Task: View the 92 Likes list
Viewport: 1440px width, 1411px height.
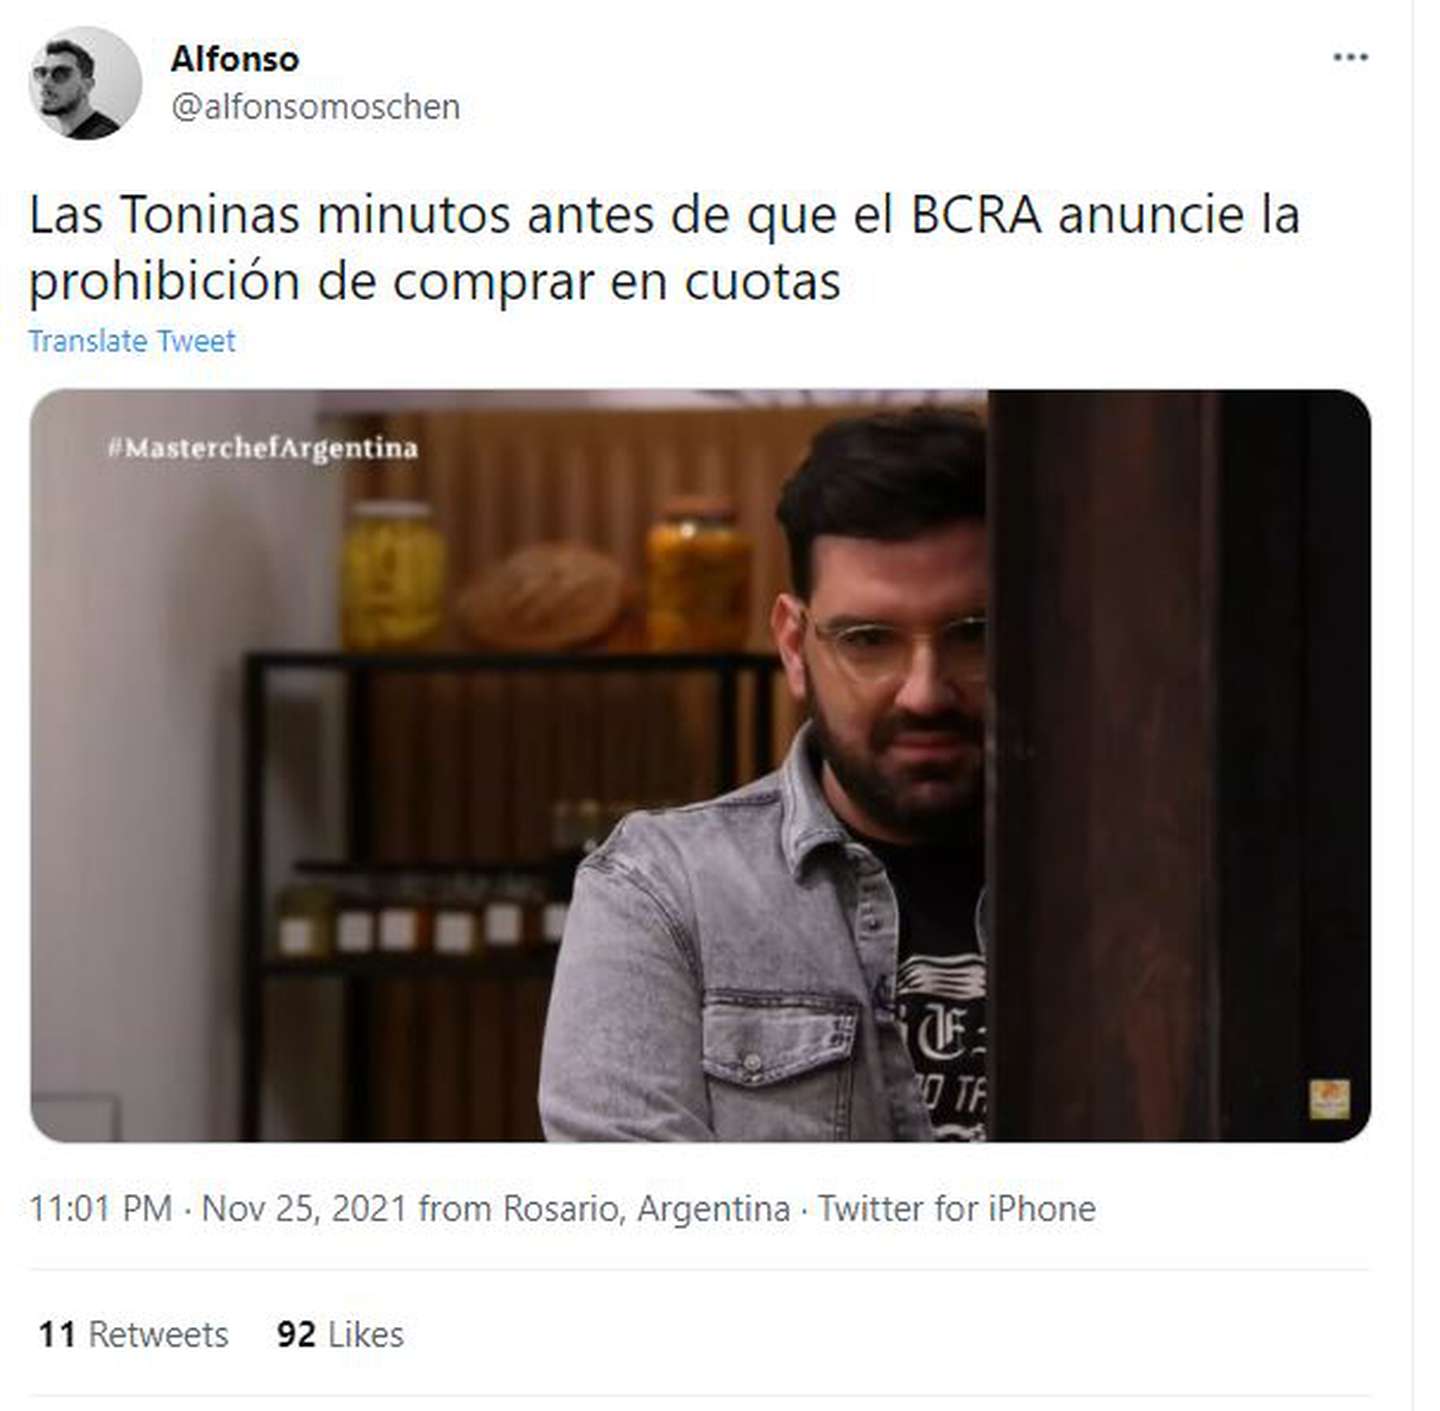Action: [340, 1334]
